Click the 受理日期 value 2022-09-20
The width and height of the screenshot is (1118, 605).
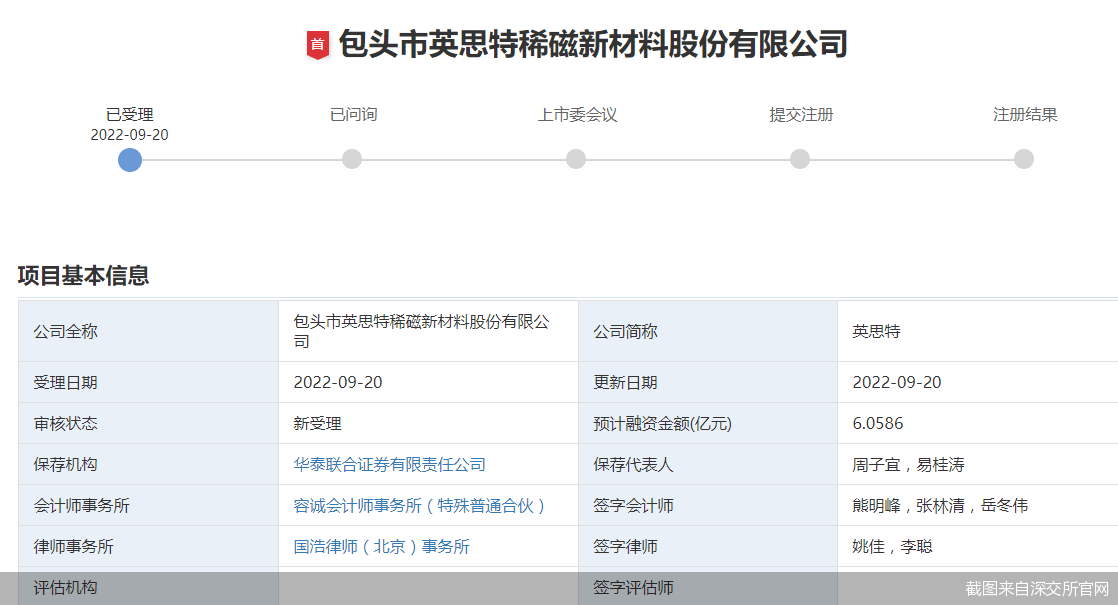[338, 383]
